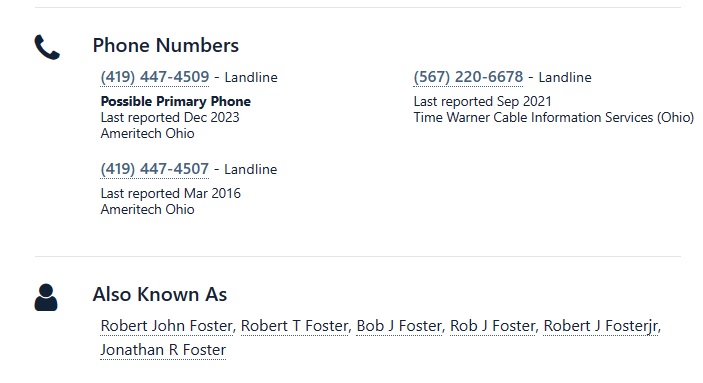The width and height of the screenshot is (703, 383).
Task: Open phone number (419) 447-4507
Action: point(155,169)
